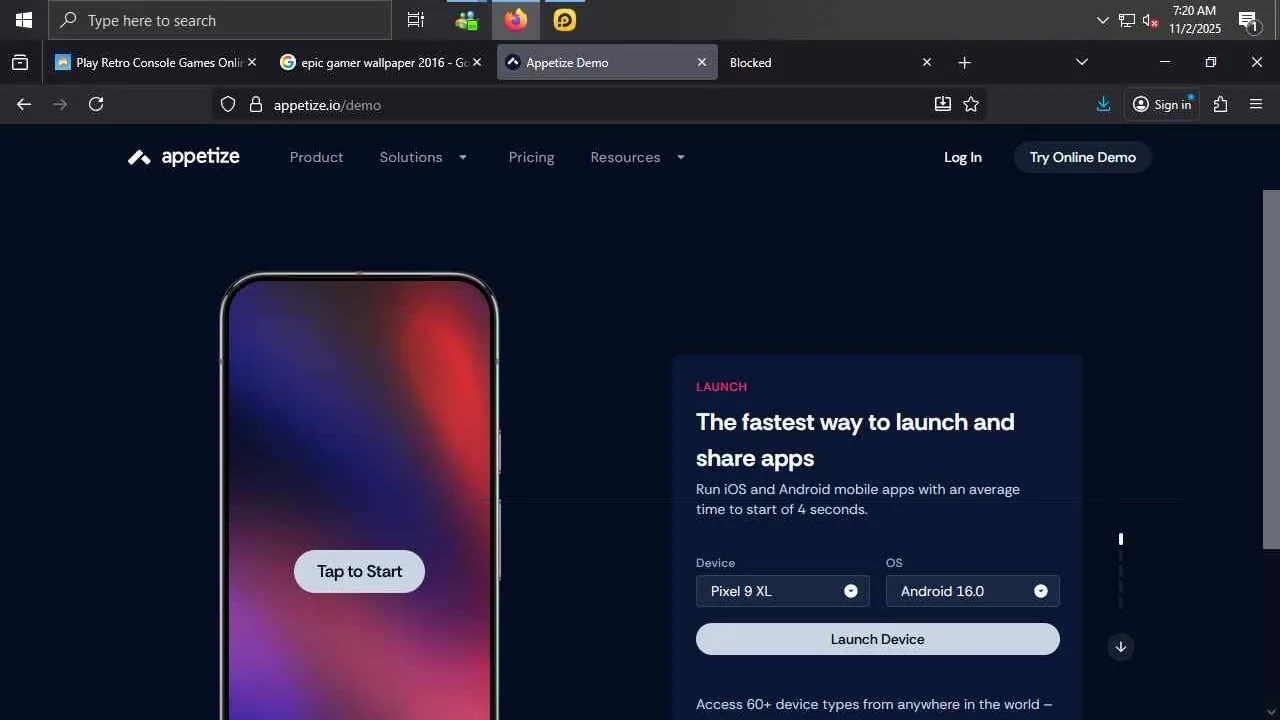Open a new browser tab

pyautogui.click(x=964, y=62)
